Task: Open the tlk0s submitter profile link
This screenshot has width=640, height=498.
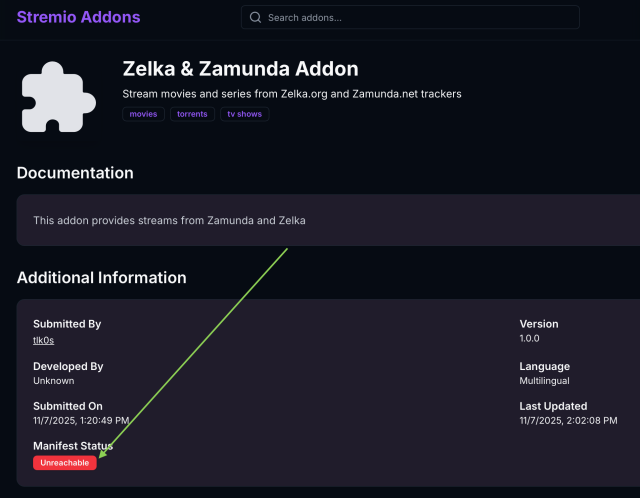Action: pos(44,340)
